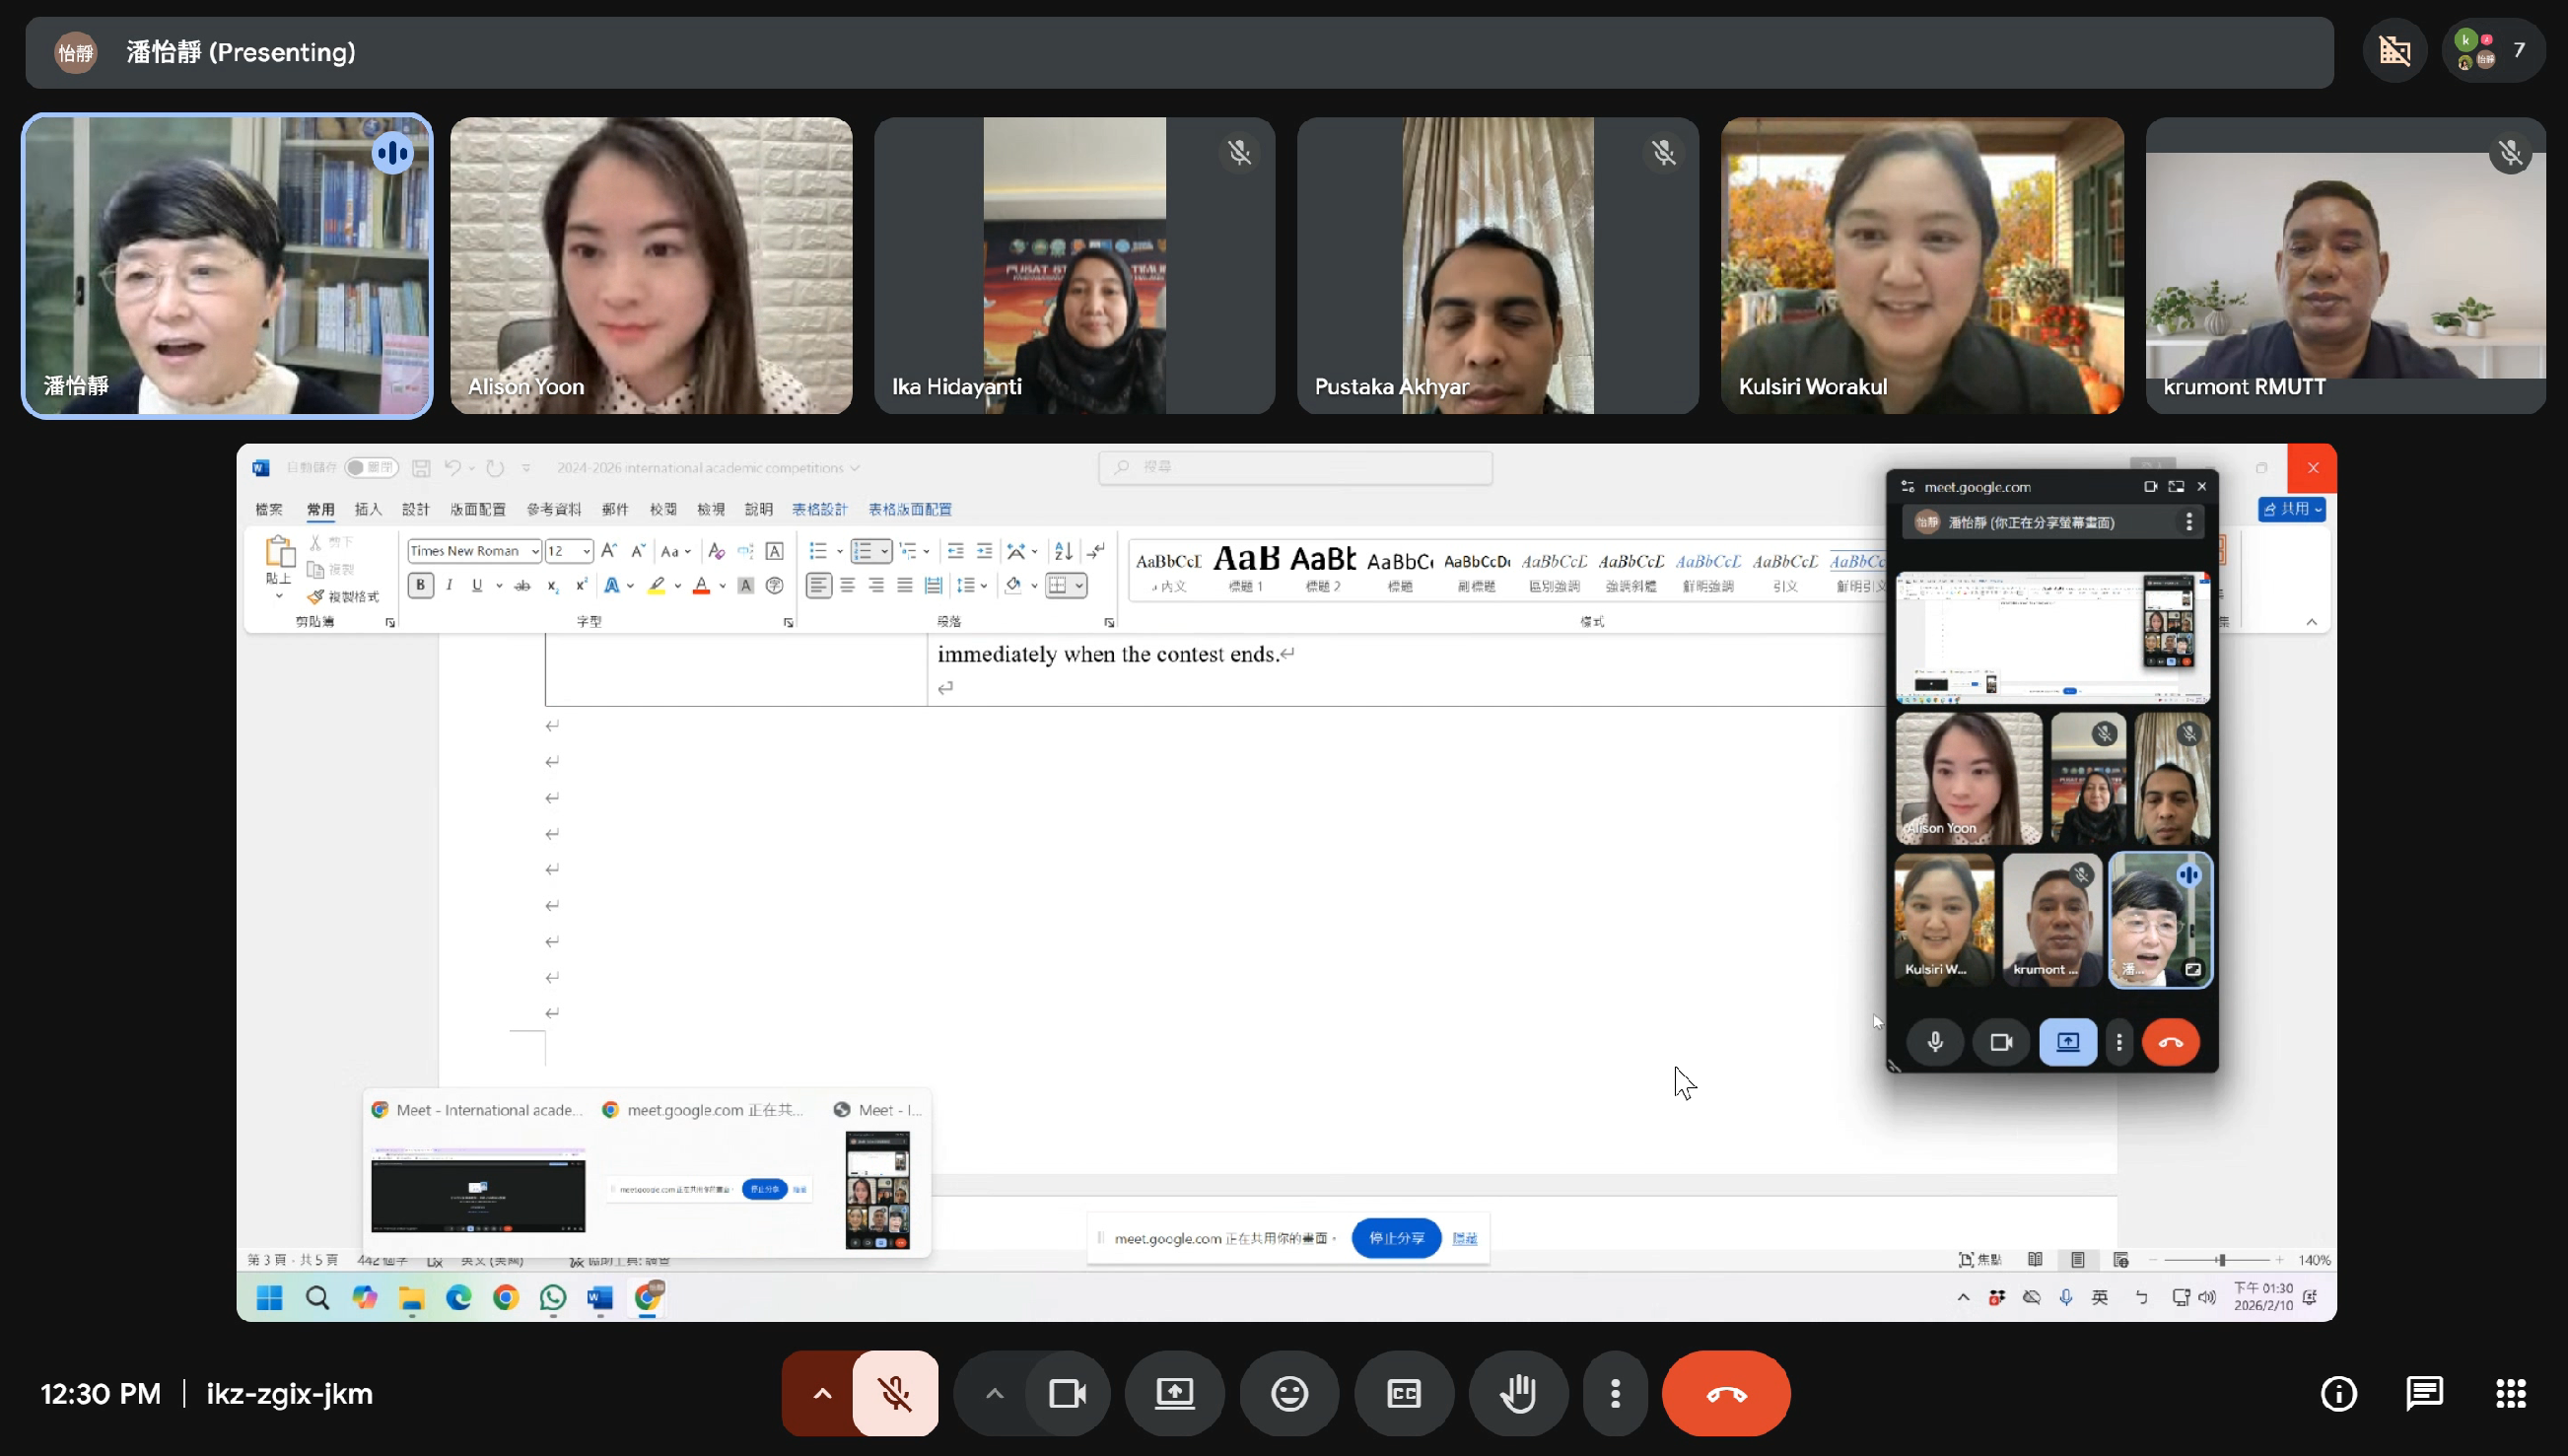
Task: Open the meeting details info icon
Action: click(x=2338, y=1393)
